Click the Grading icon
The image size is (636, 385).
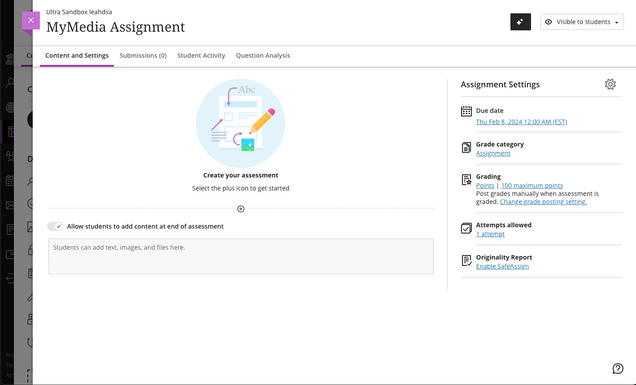pyautogui.click(x=466, y=179)
